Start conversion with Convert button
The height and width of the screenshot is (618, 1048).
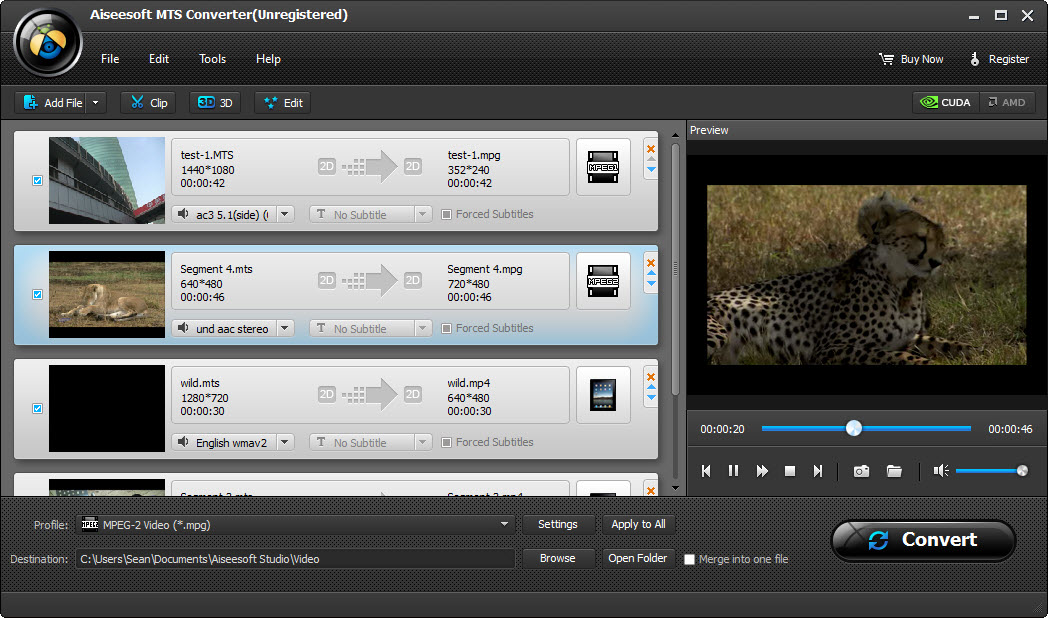coord(924,540)
